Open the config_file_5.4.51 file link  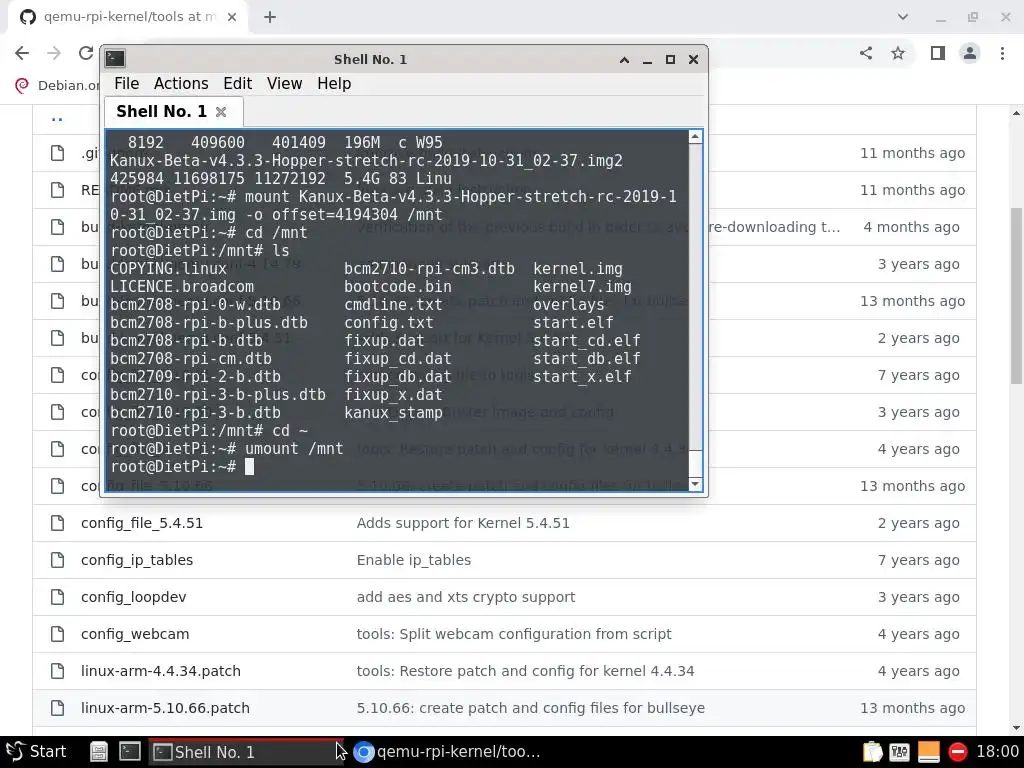coord(142,523)
